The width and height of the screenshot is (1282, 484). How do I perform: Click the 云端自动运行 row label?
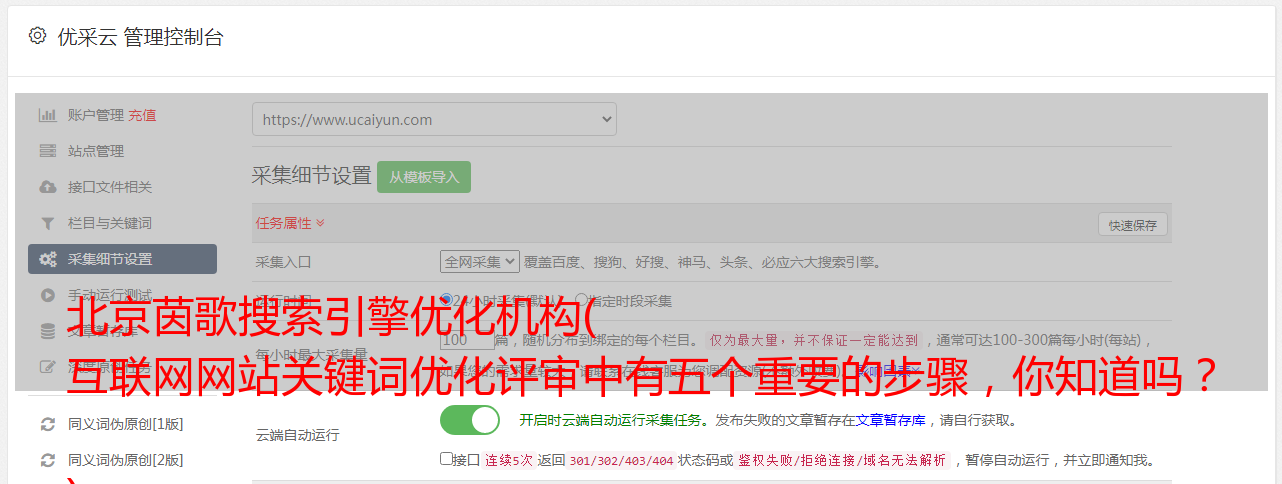click(297, 435)
